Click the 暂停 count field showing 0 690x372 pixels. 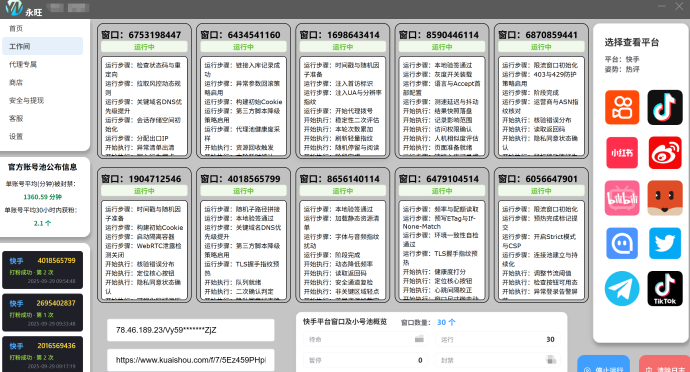[x=365, y=360]
